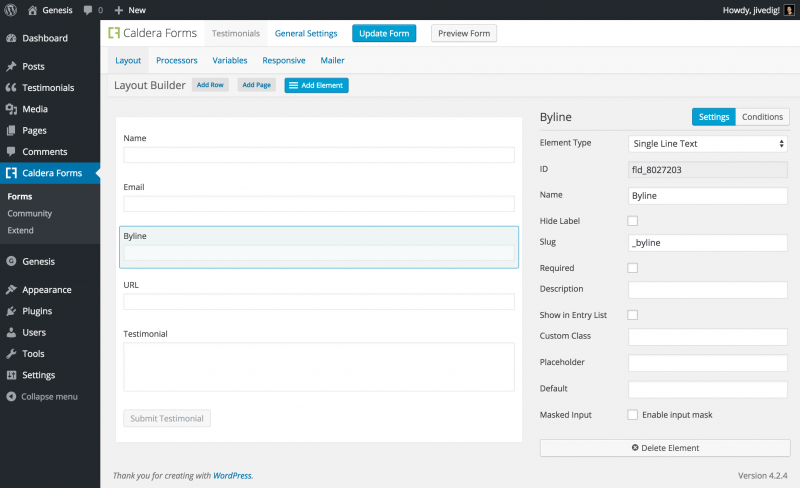
Task: Open the Mailer tab
Action: click(x=332, y=60)
